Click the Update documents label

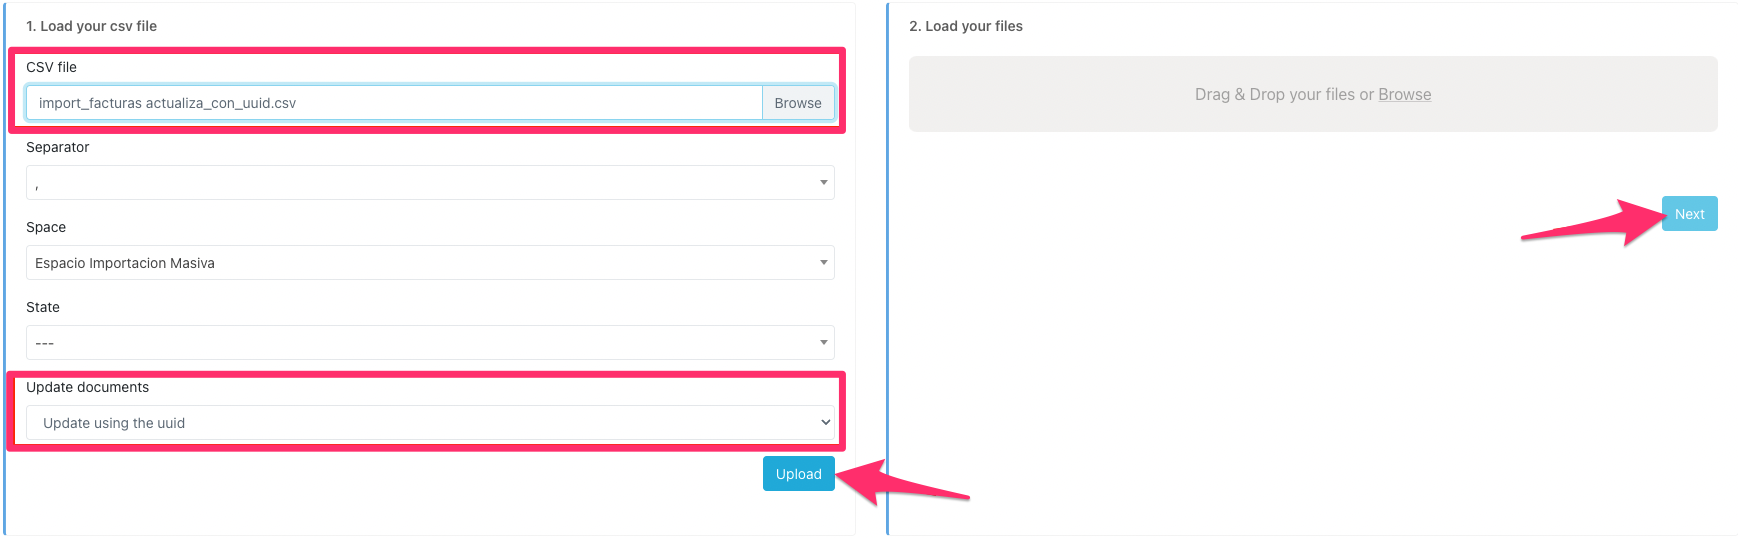coord(87,387)
